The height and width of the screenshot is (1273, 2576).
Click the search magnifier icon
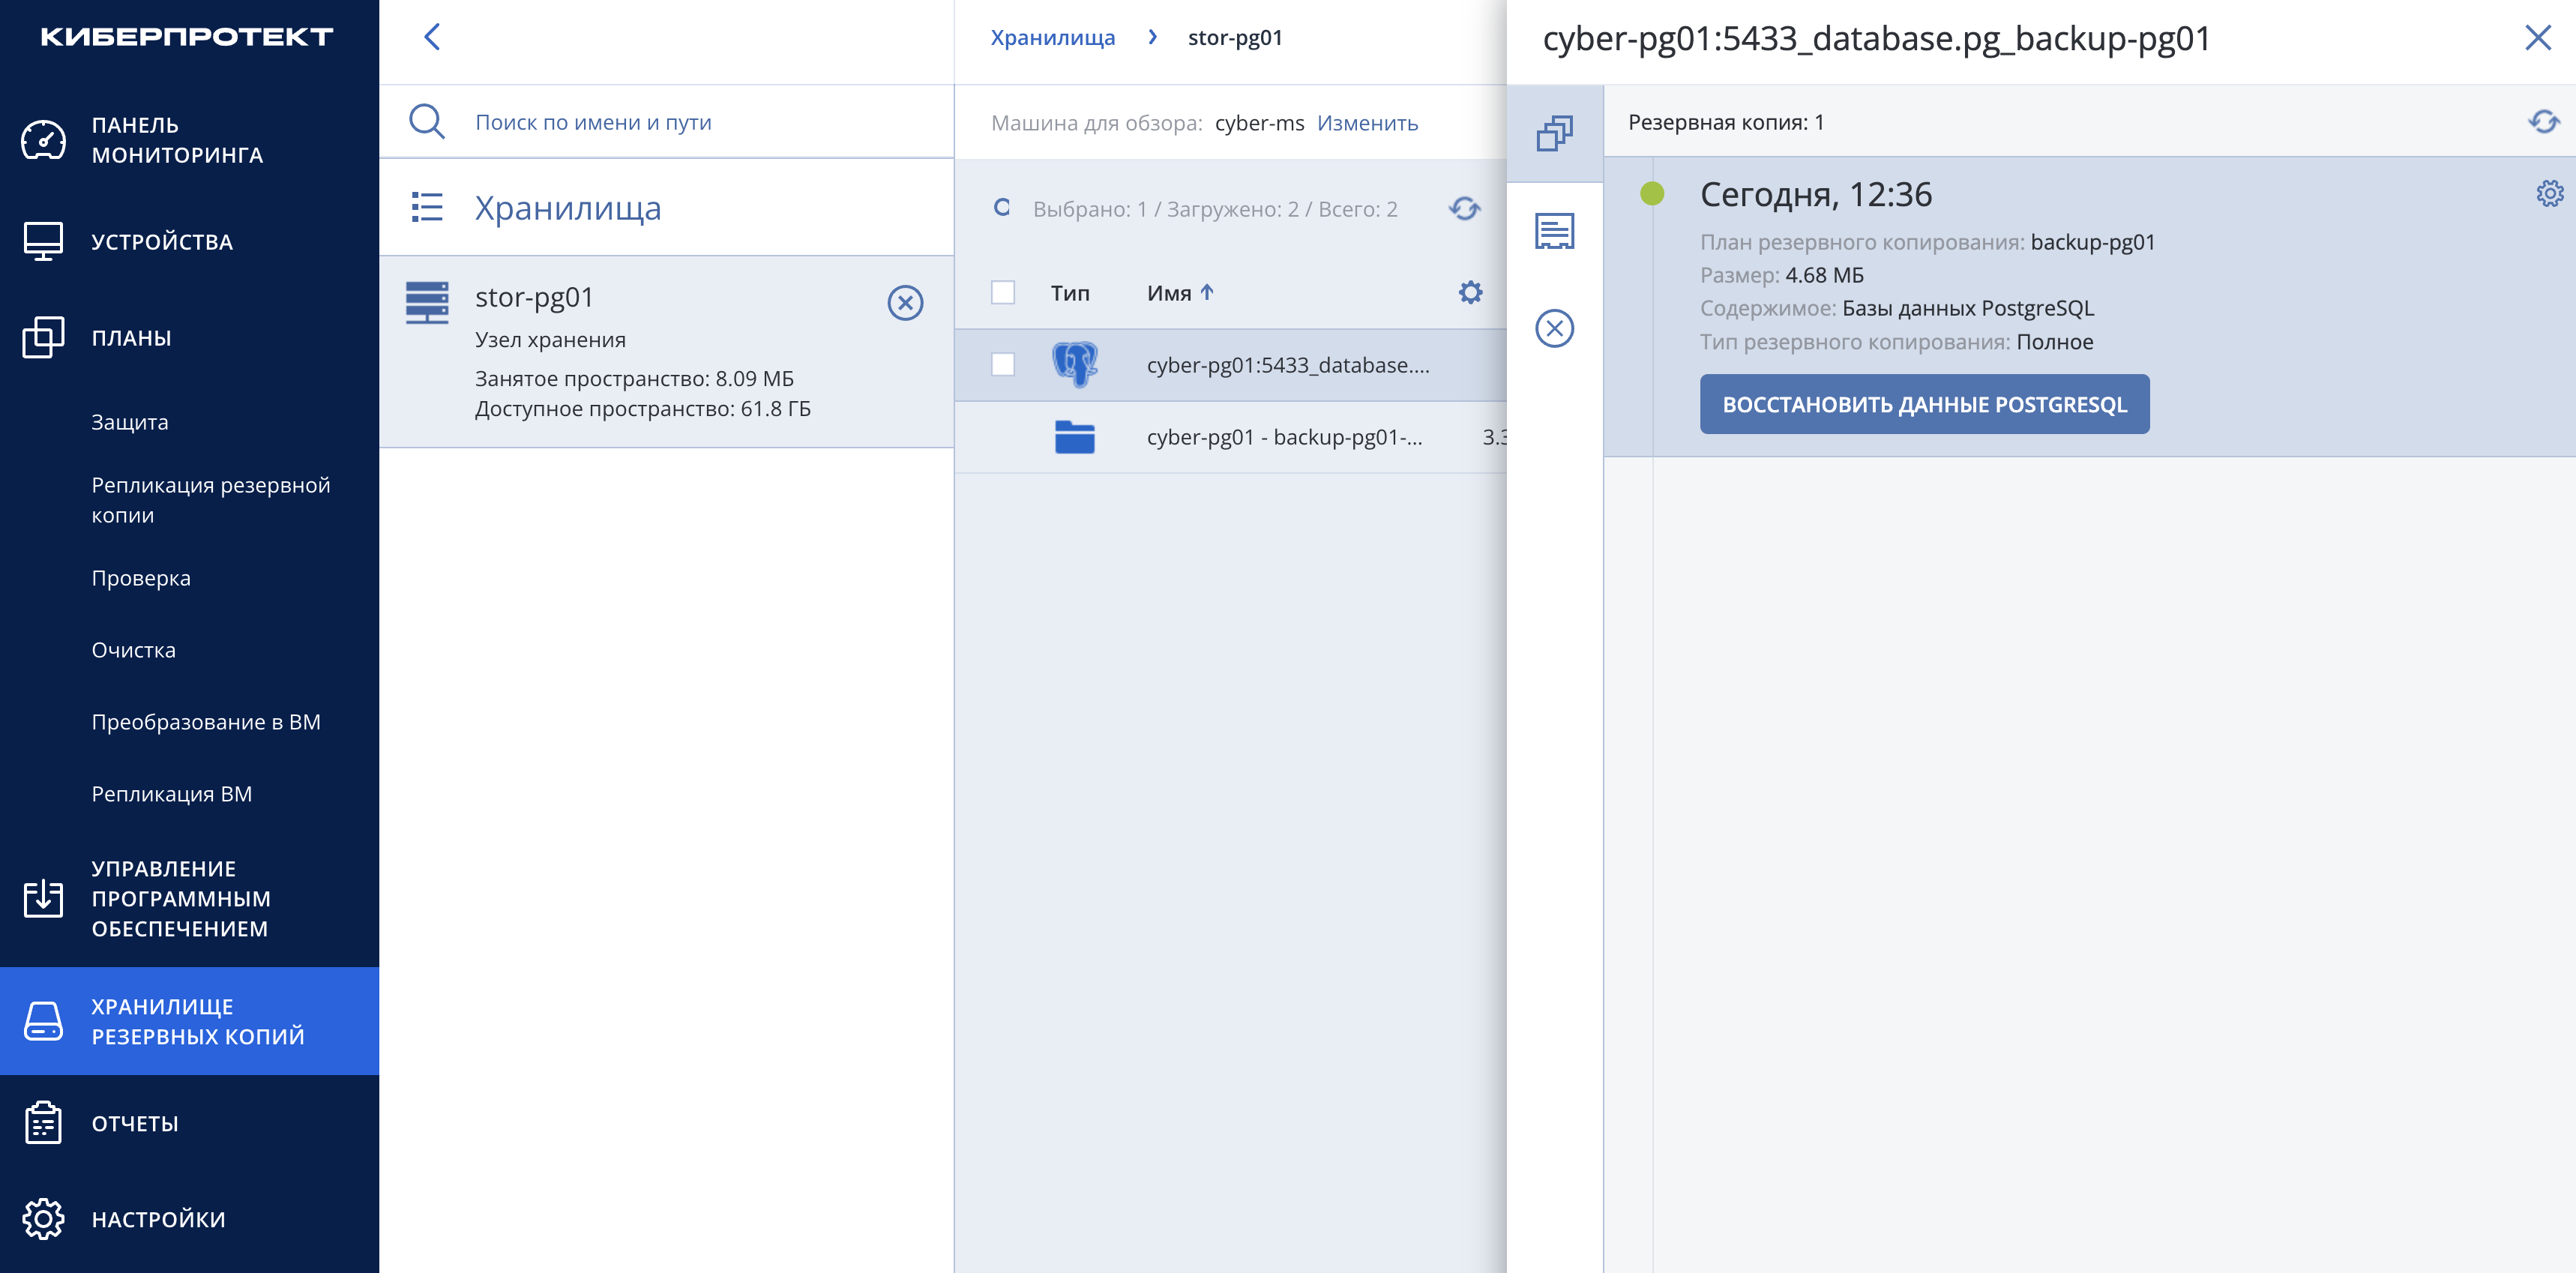[427, 122]
